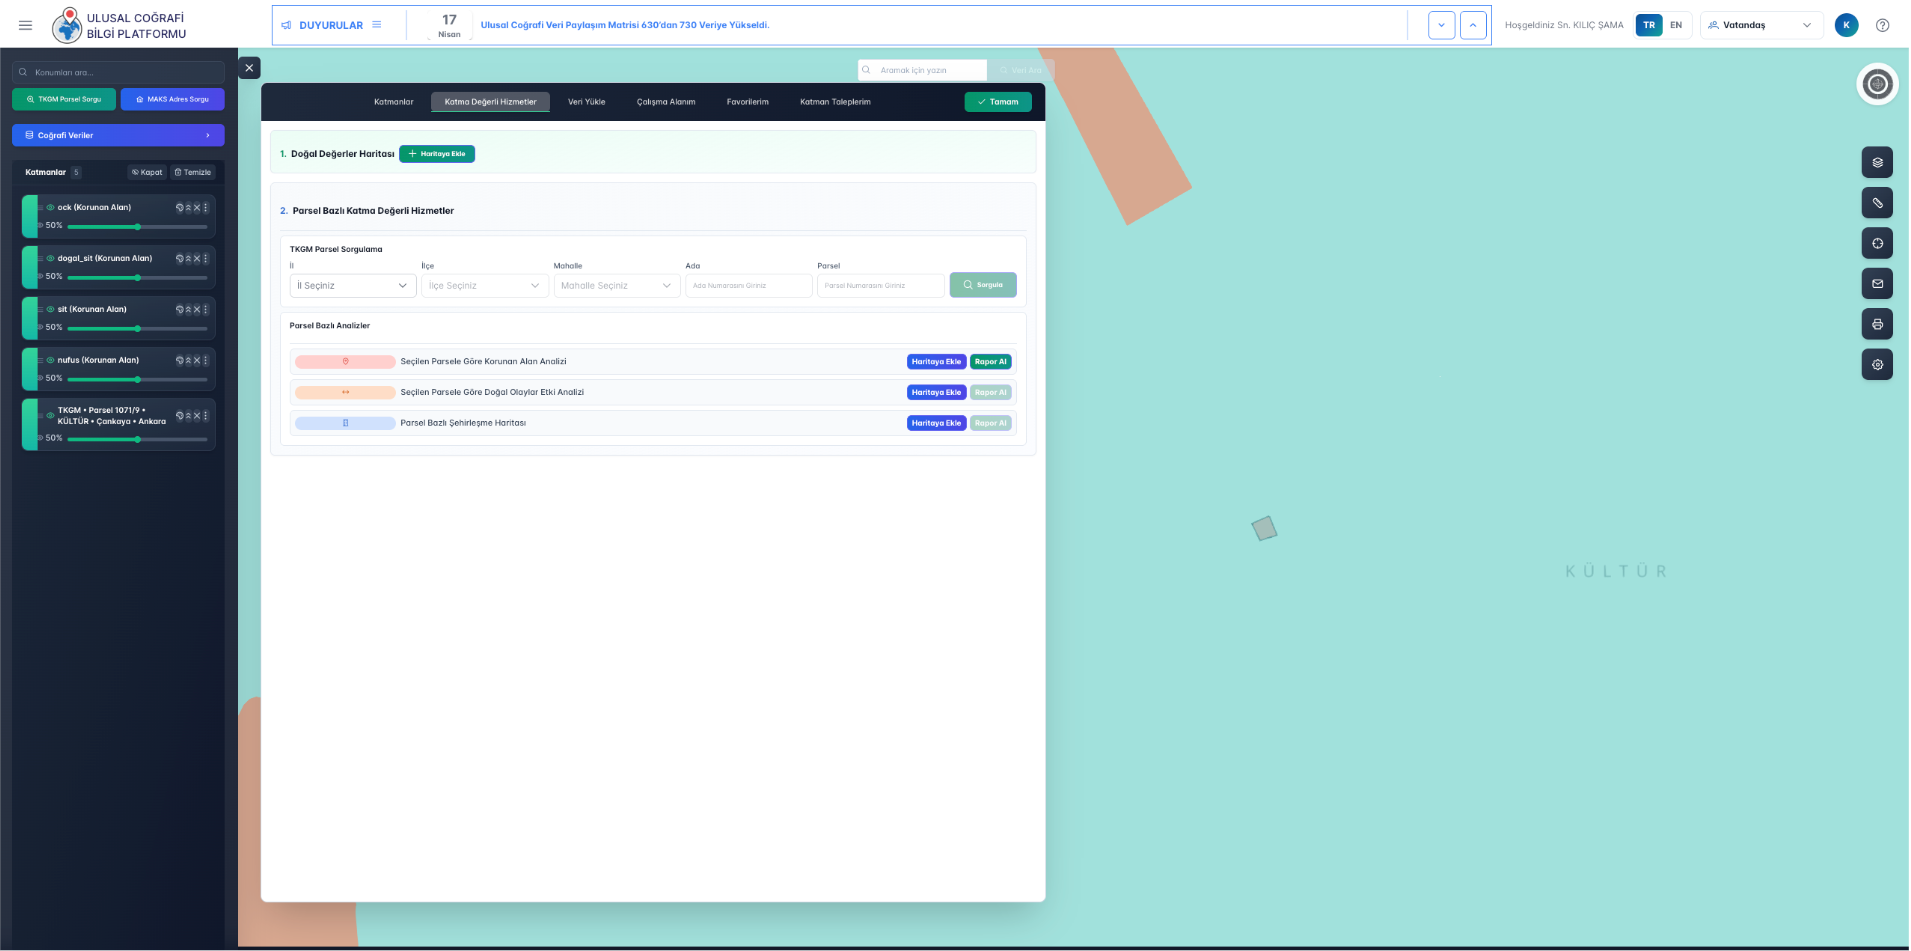Expand the Coğrafi Veriler panel
The width and height of the screenshot is (1911, 951).
[118, 135]
